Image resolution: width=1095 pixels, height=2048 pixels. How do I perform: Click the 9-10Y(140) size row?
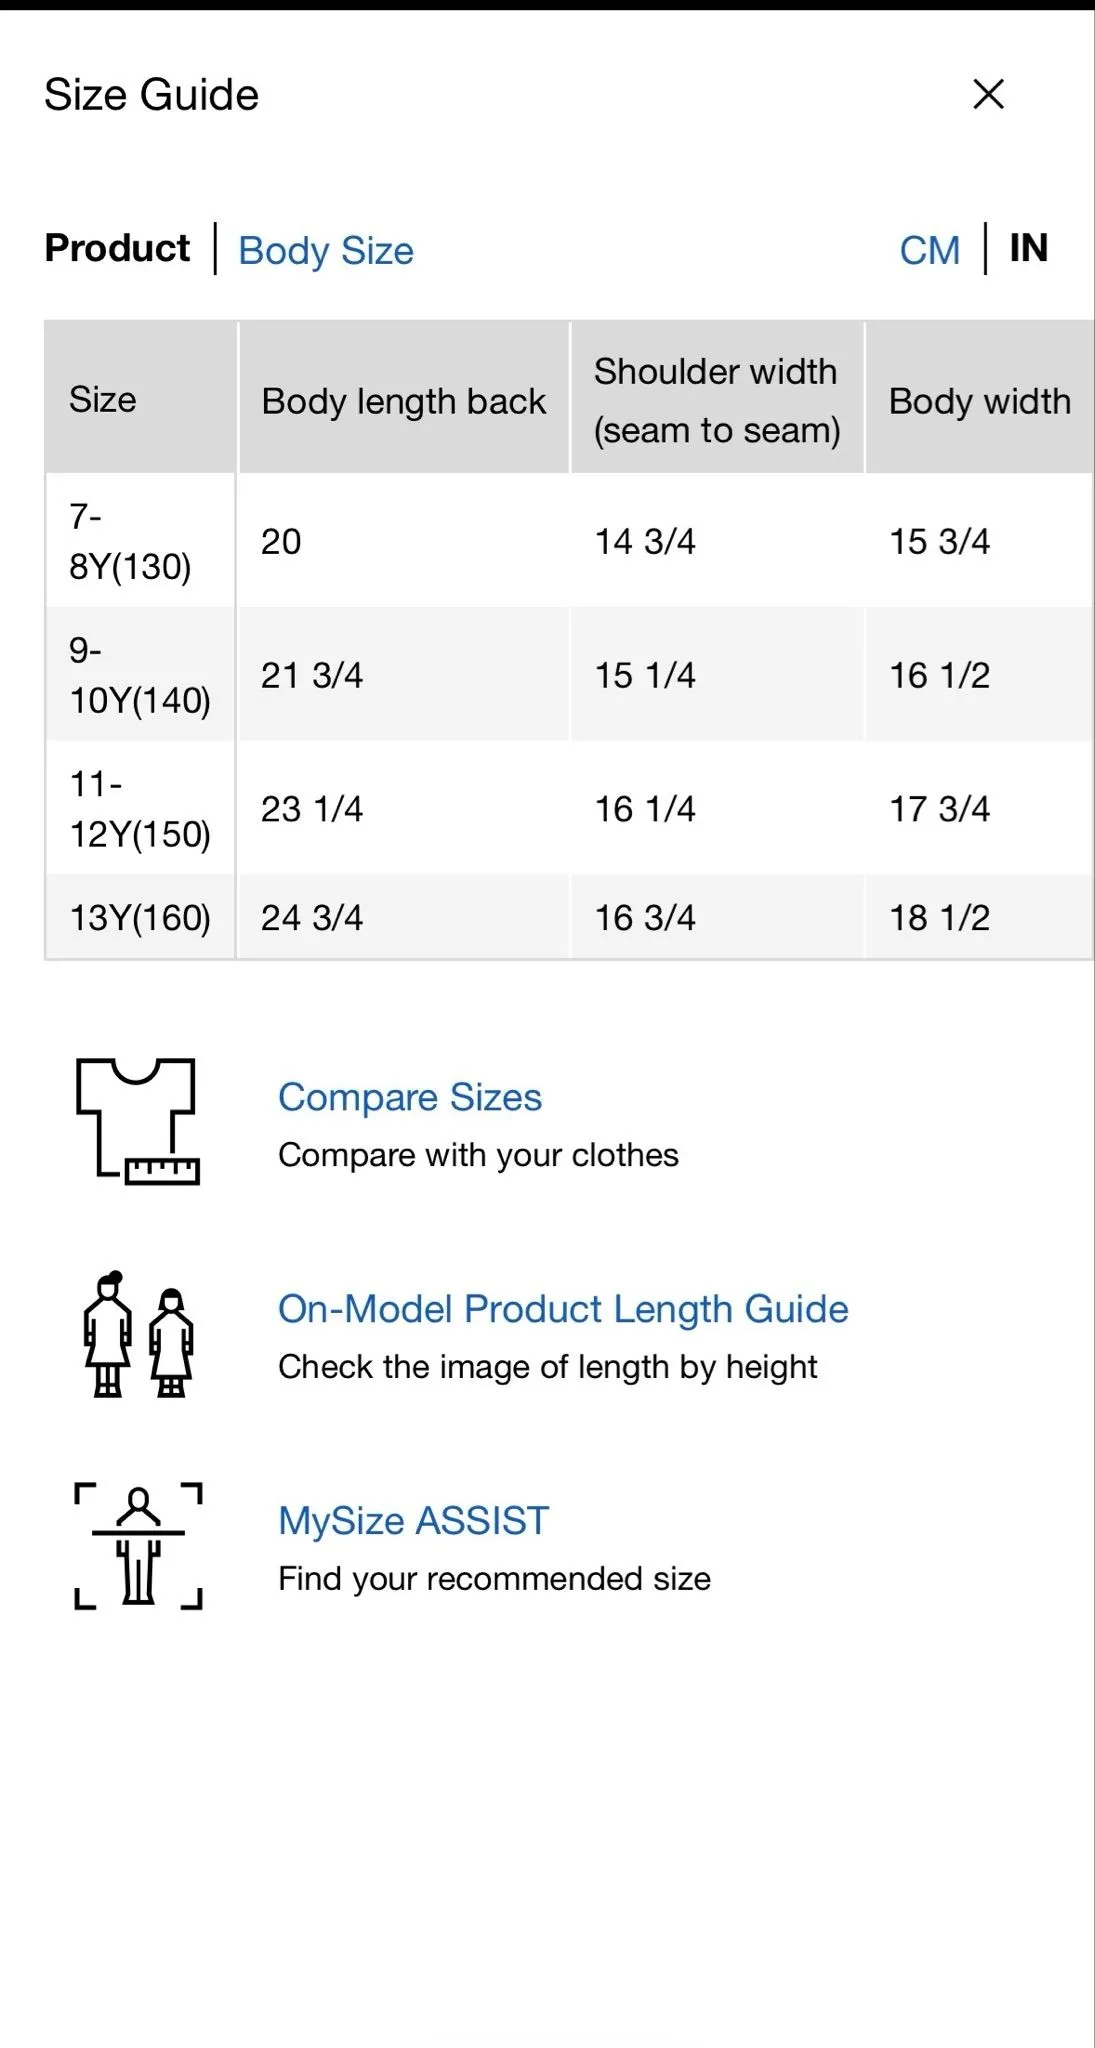click(x=569, y=675)
